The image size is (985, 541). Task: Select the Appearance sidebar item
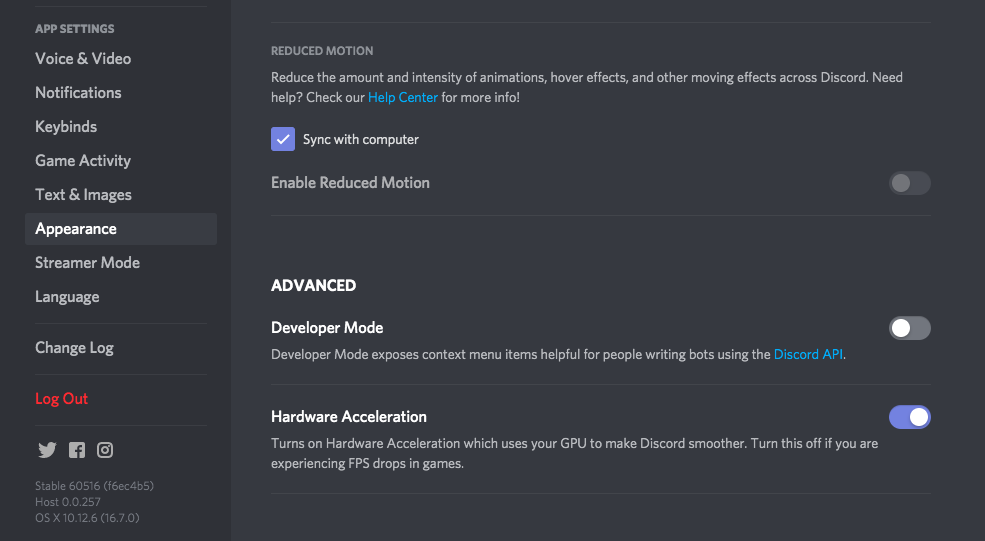point(121,229)
